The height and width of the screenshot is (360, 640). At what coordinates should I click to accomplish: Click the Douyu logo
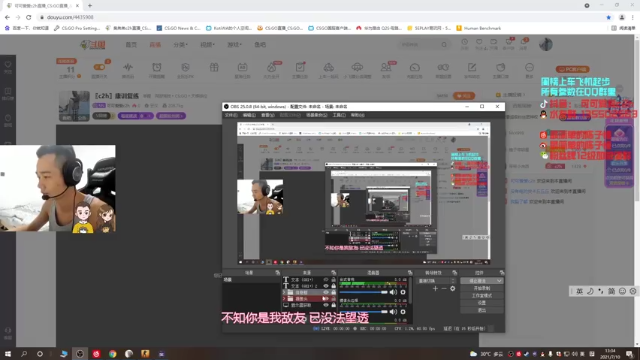[93, 44]
